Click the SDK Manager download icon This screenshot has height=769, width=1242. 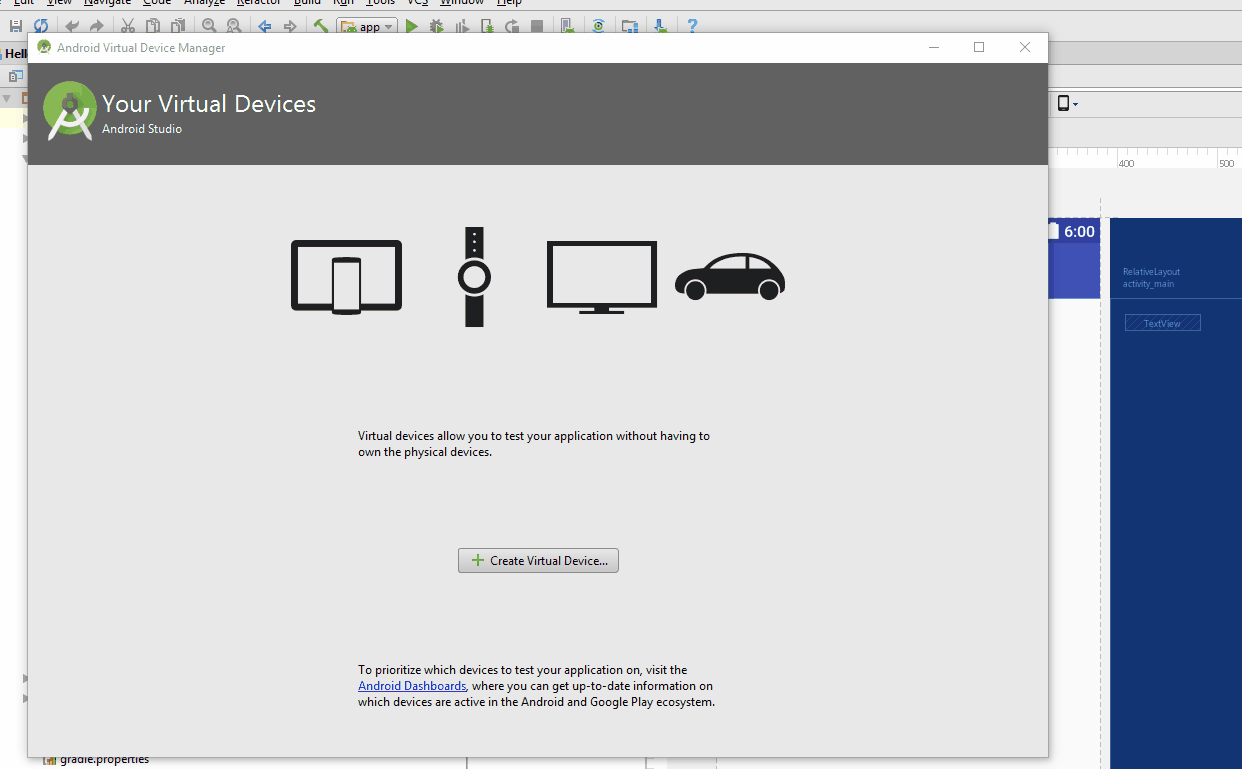[660, 26]
